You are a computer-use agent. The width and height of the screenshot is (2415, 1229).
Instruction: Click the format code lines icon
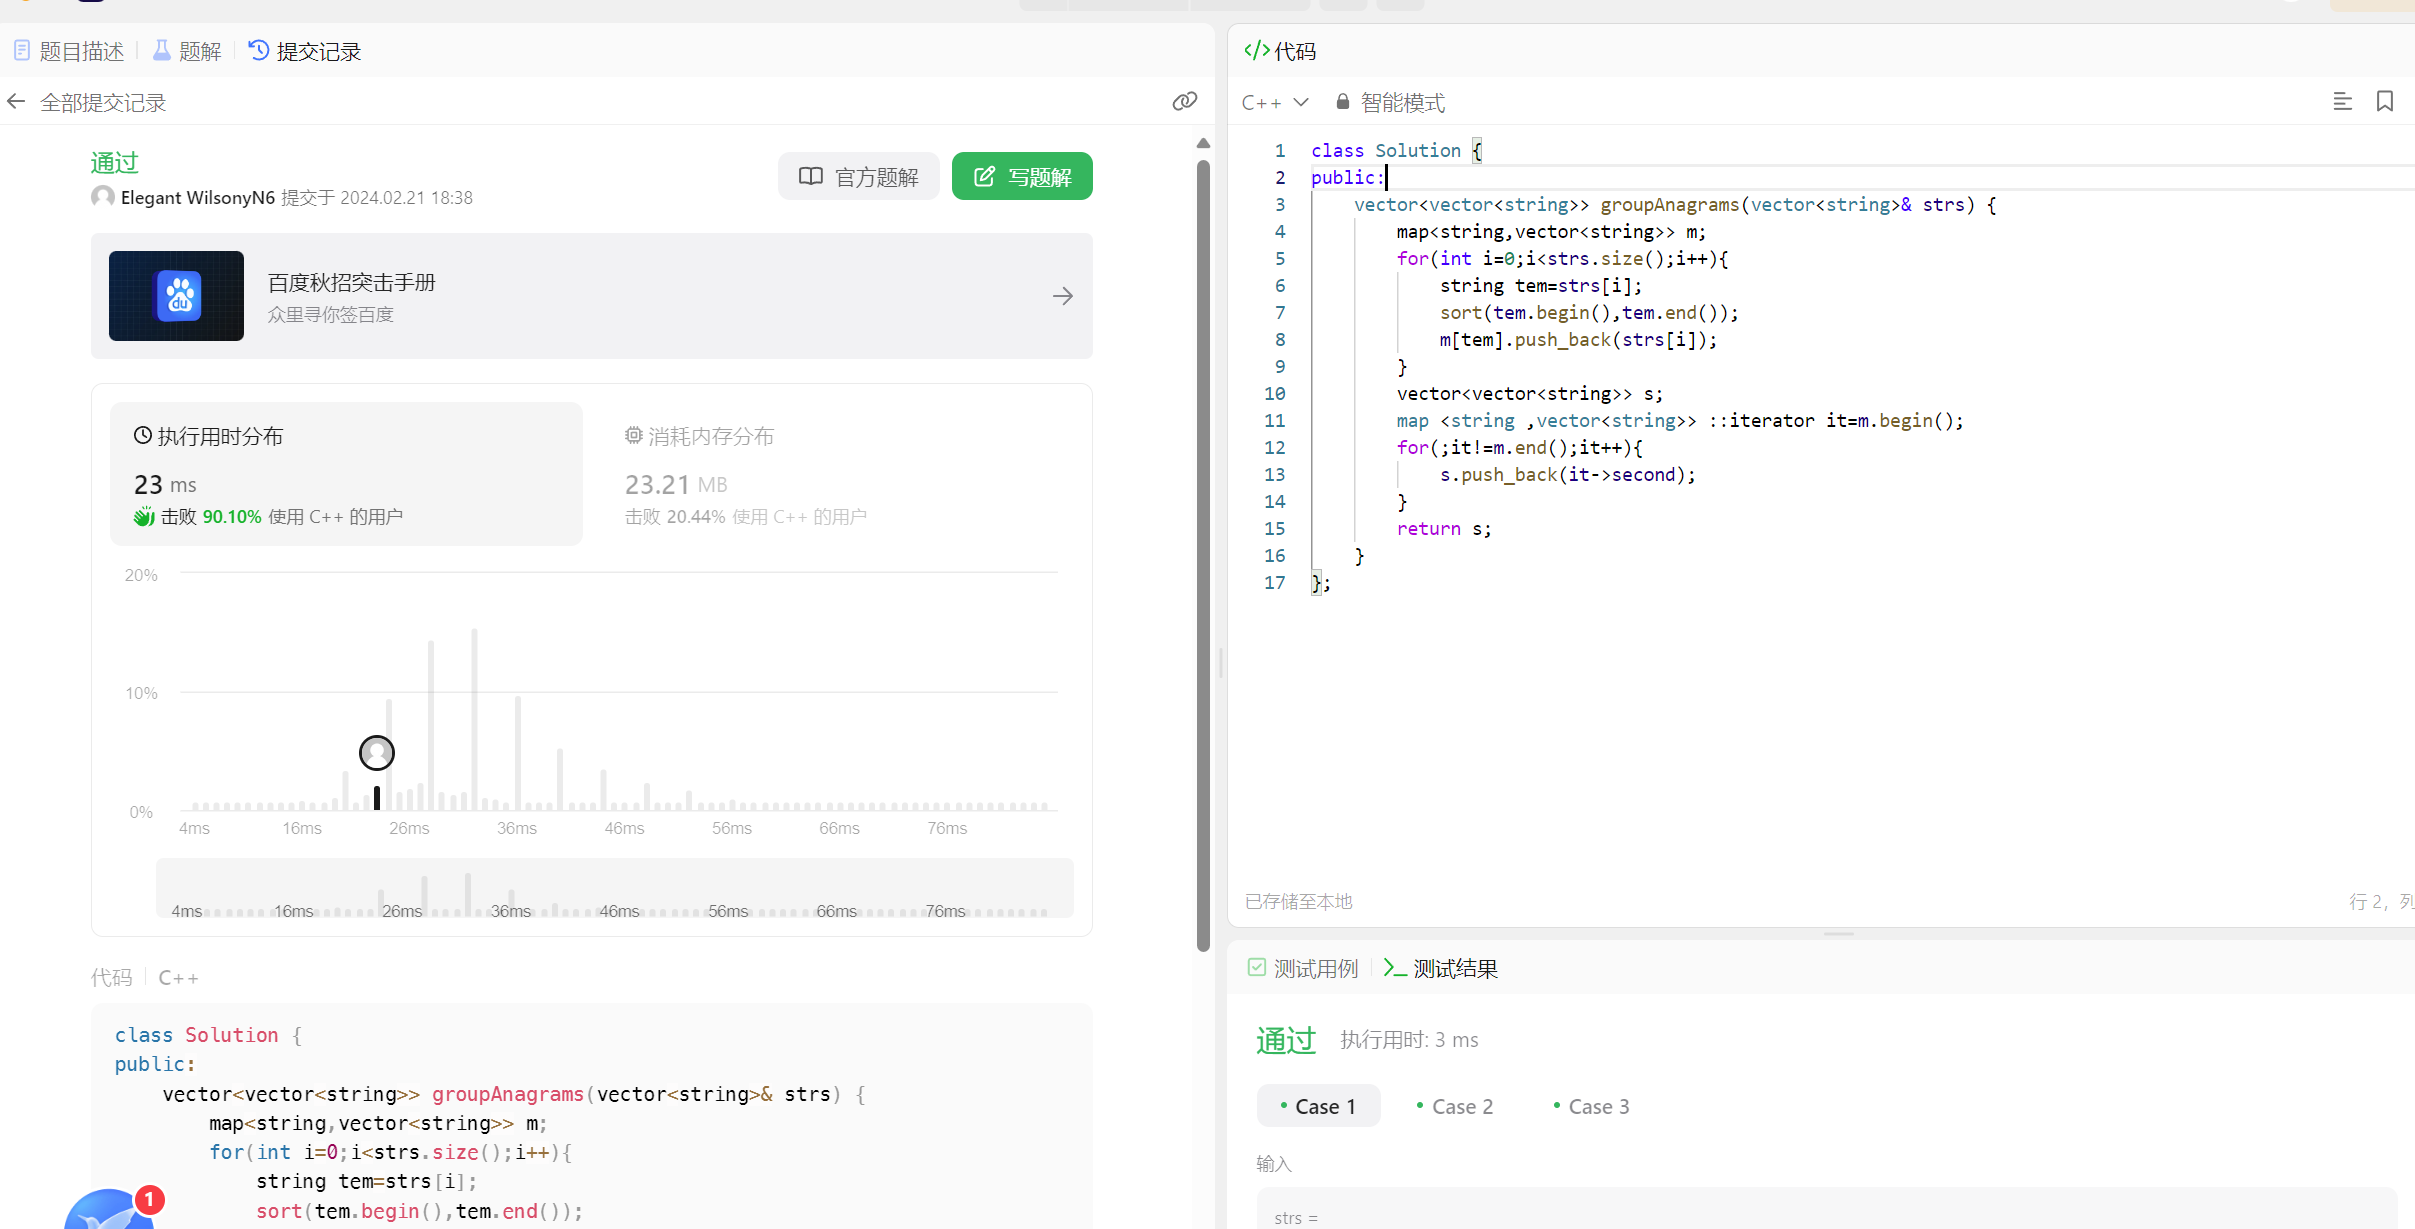click(x=2342, y=102)
